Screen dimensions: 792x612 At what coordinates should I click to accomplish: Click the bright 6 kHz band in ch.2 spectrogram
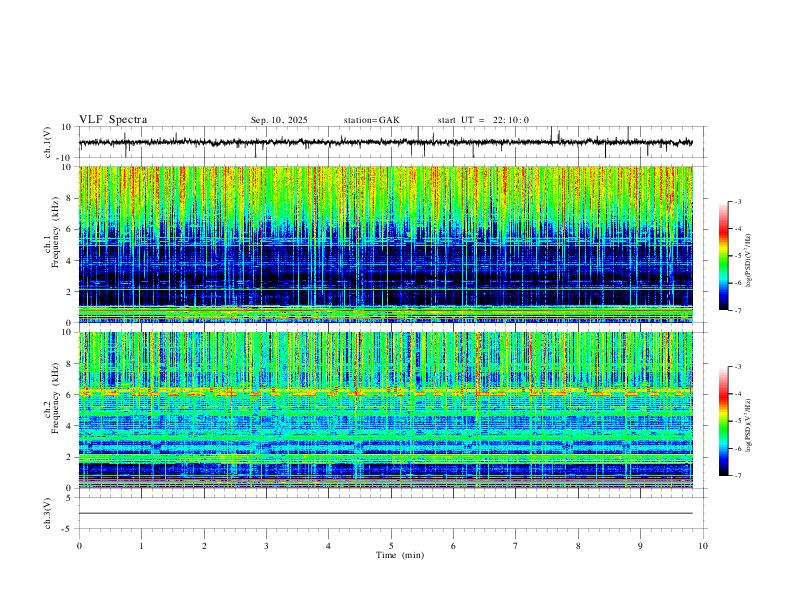(x=386, y=392)
